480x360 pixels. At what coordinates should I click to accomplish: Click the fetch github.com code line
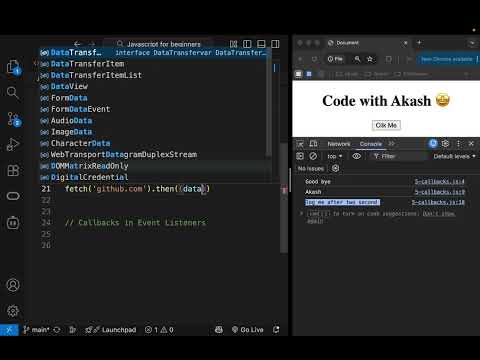(137, 189)
